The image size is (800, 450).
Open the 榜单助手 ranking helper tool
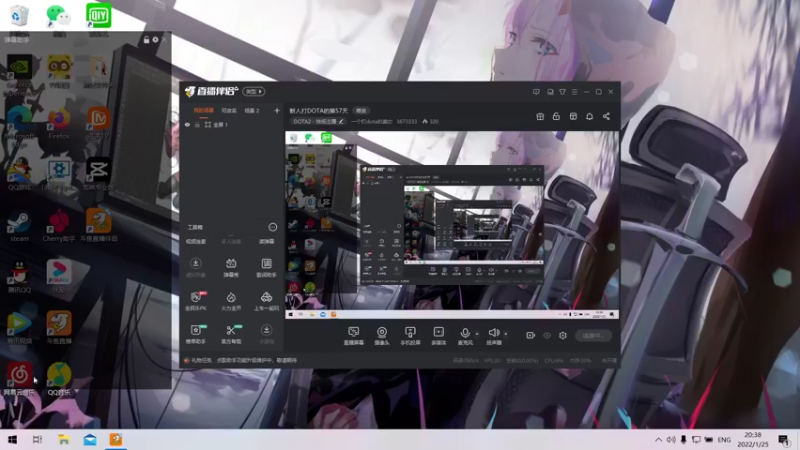coord(196,334)
